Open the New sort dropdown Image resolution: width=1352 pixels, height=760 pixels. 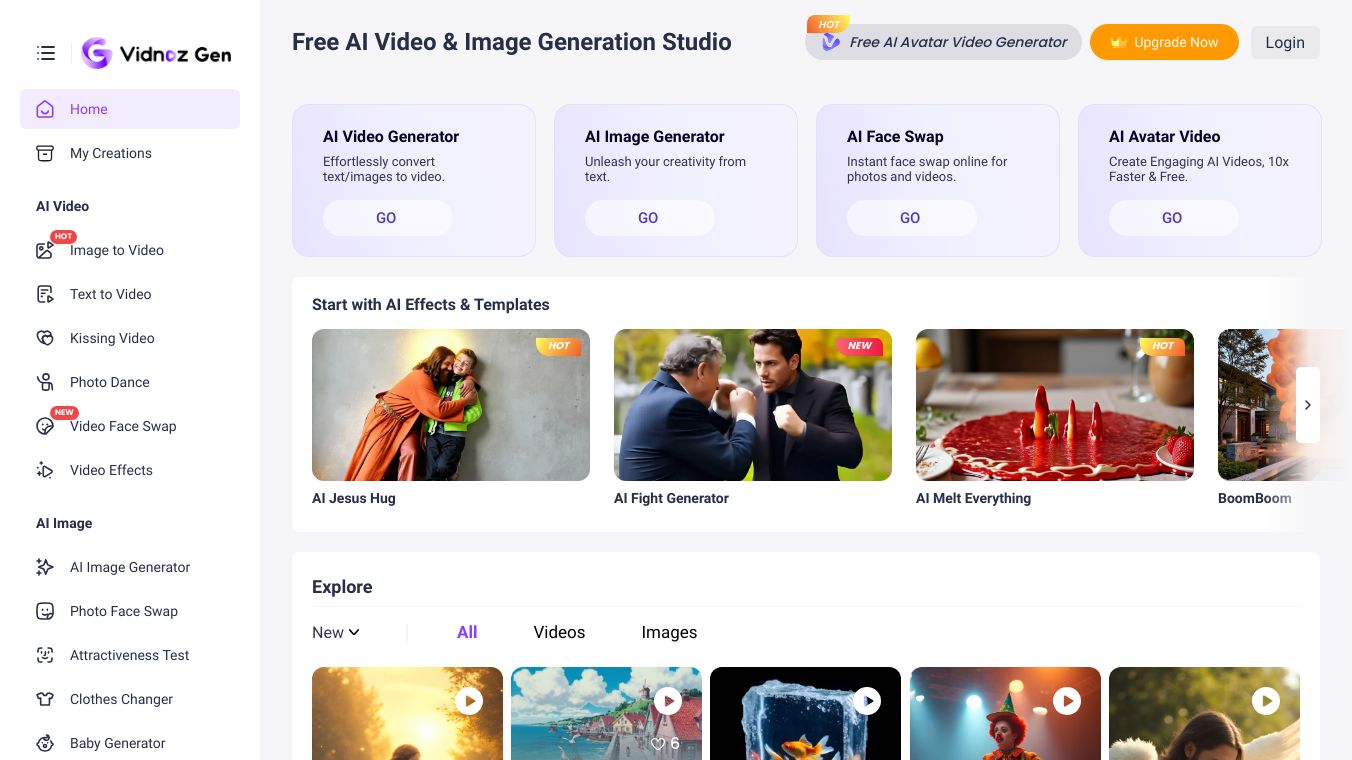(336, 632)
